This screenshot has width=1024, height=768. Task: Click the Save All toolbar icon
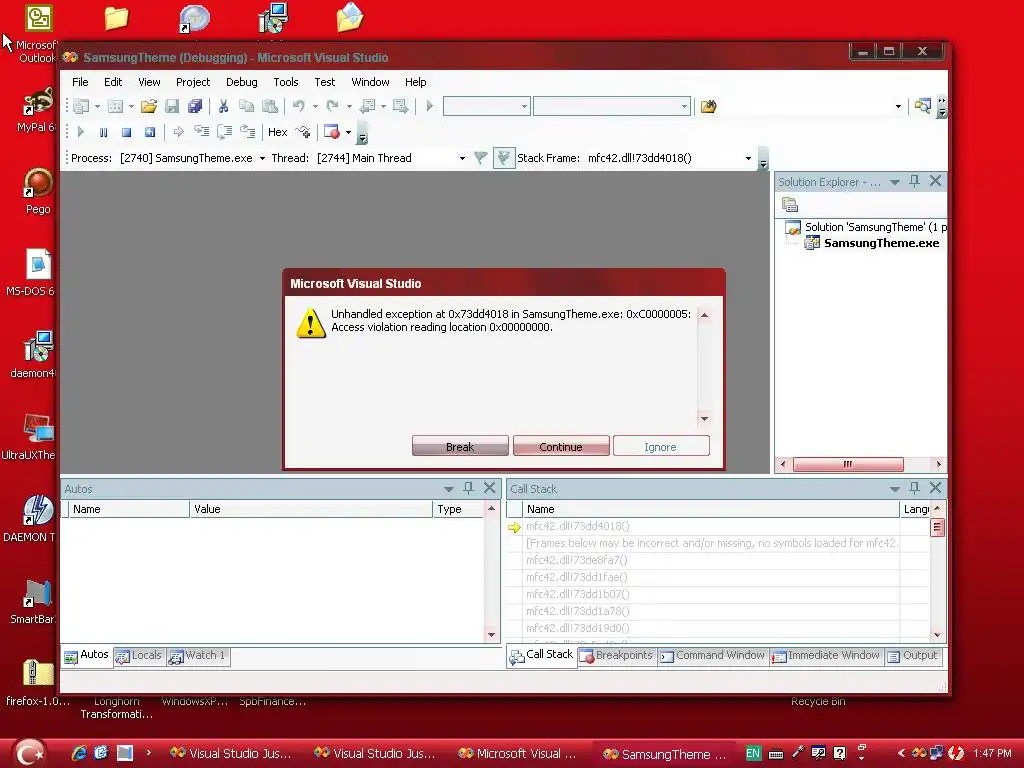click(195, 106)
